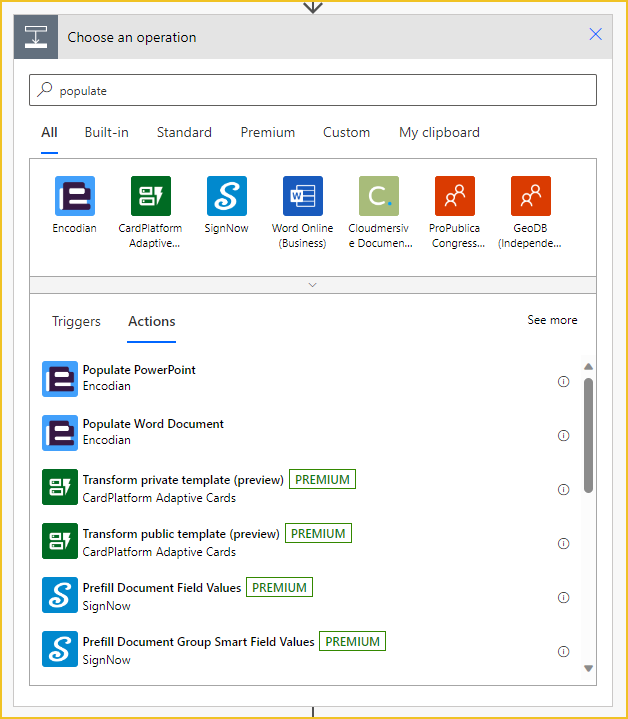Choose Prefill Document Group Smart Field Values
The image size is (628, 719).
coord(306,649)
